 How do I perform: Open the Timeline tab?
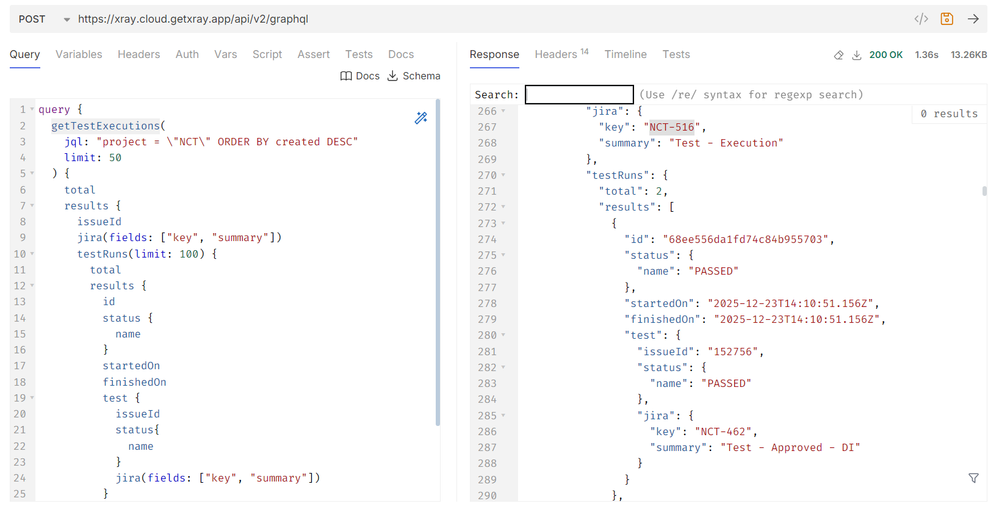tap(626, 55)
